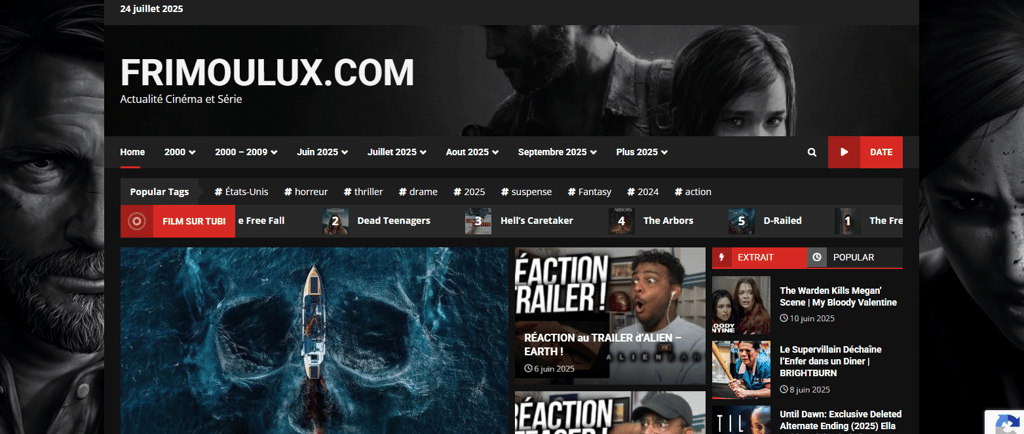
Task: Select the horreur tag
Action: [x=306, y=192]
